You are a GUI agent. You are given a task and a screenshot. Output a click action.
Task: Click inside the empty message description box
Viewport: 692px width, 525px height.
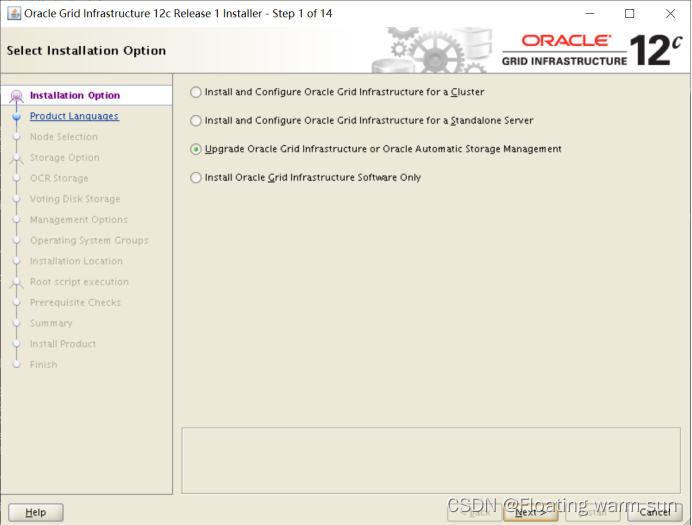pyautogui.click(x=431, y=461)
